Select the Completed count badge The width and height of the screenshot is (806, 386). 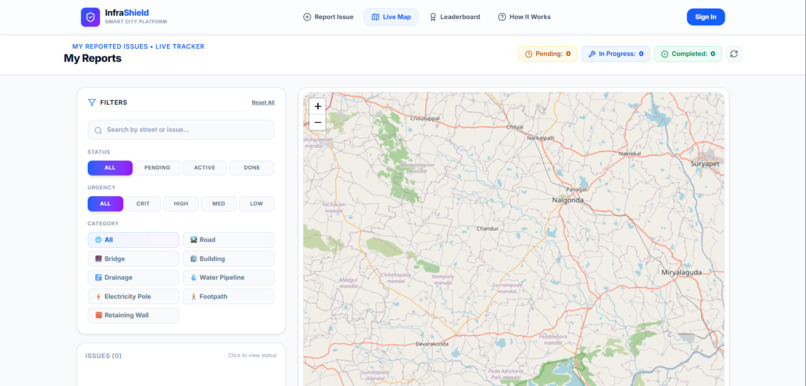pos(688,54)
